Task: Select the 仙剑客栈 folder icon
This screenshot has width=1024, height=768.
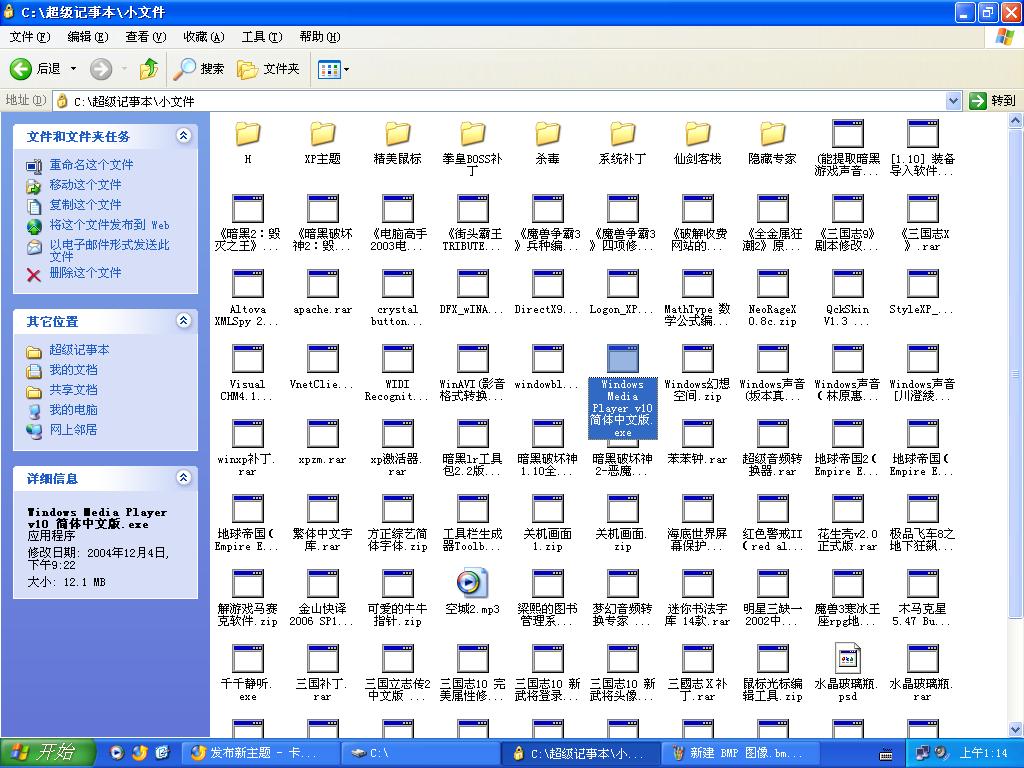Action: (x=697, y=134)
